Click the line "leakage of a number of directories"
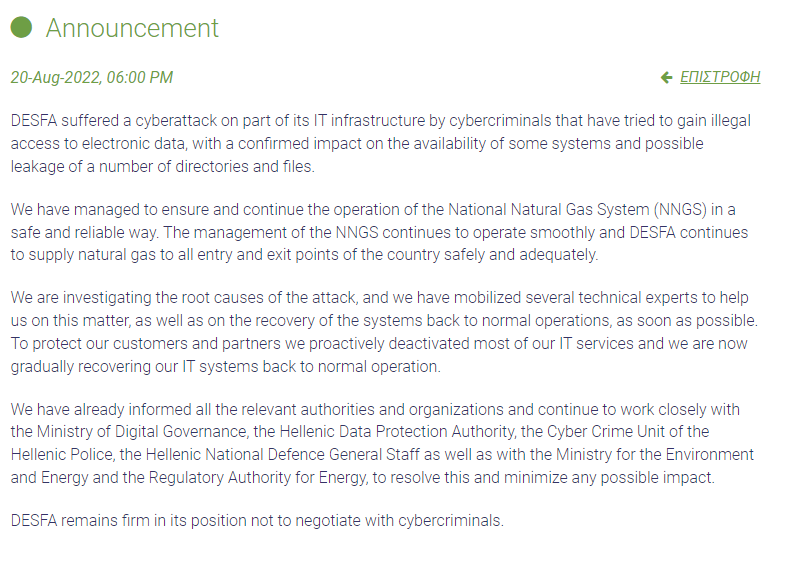The width and height of the screenshot is (786, 568). pyautogui.click(x=162, y=166)
